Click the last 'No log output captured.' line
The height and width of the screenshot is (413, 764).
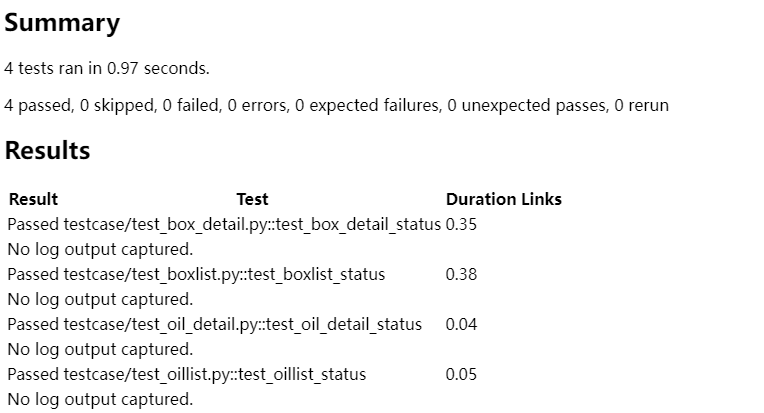click(x=100, y=399)
